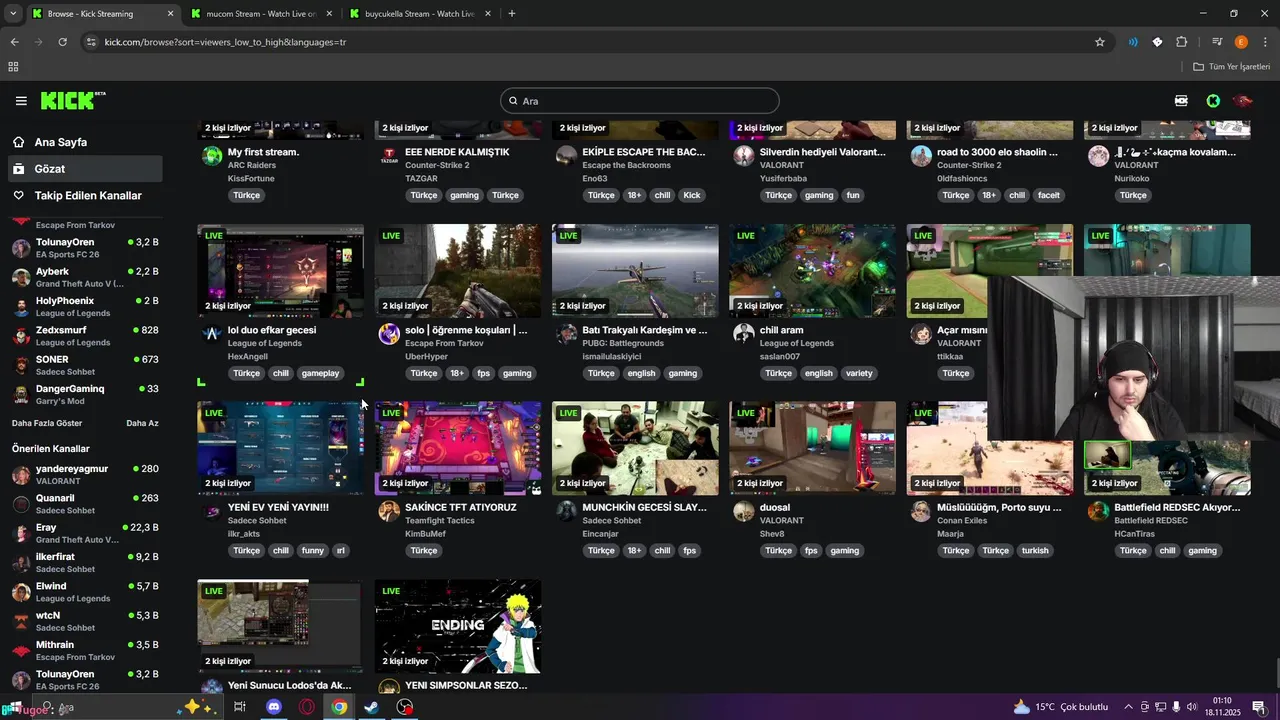Open the Chrome three-dot menu

click(x=1265, y=42)
